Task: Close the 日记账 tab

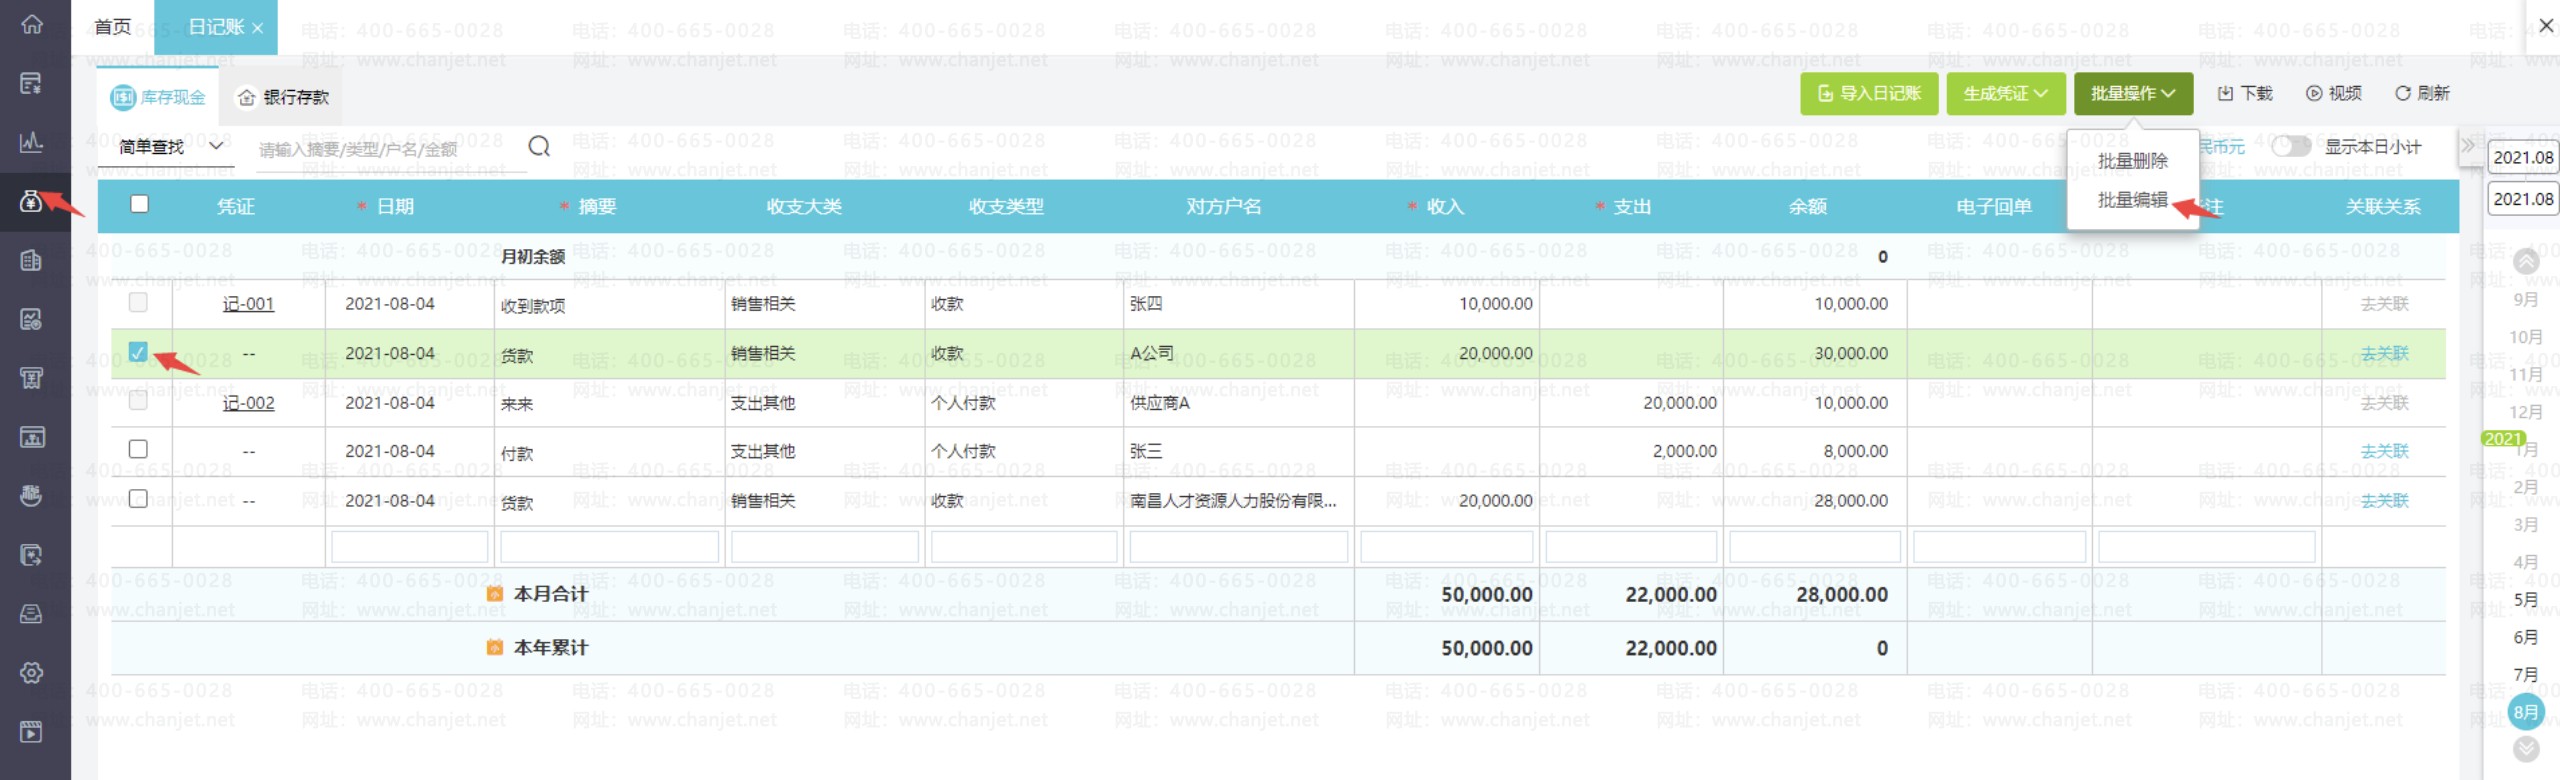Action: (258, 28)
